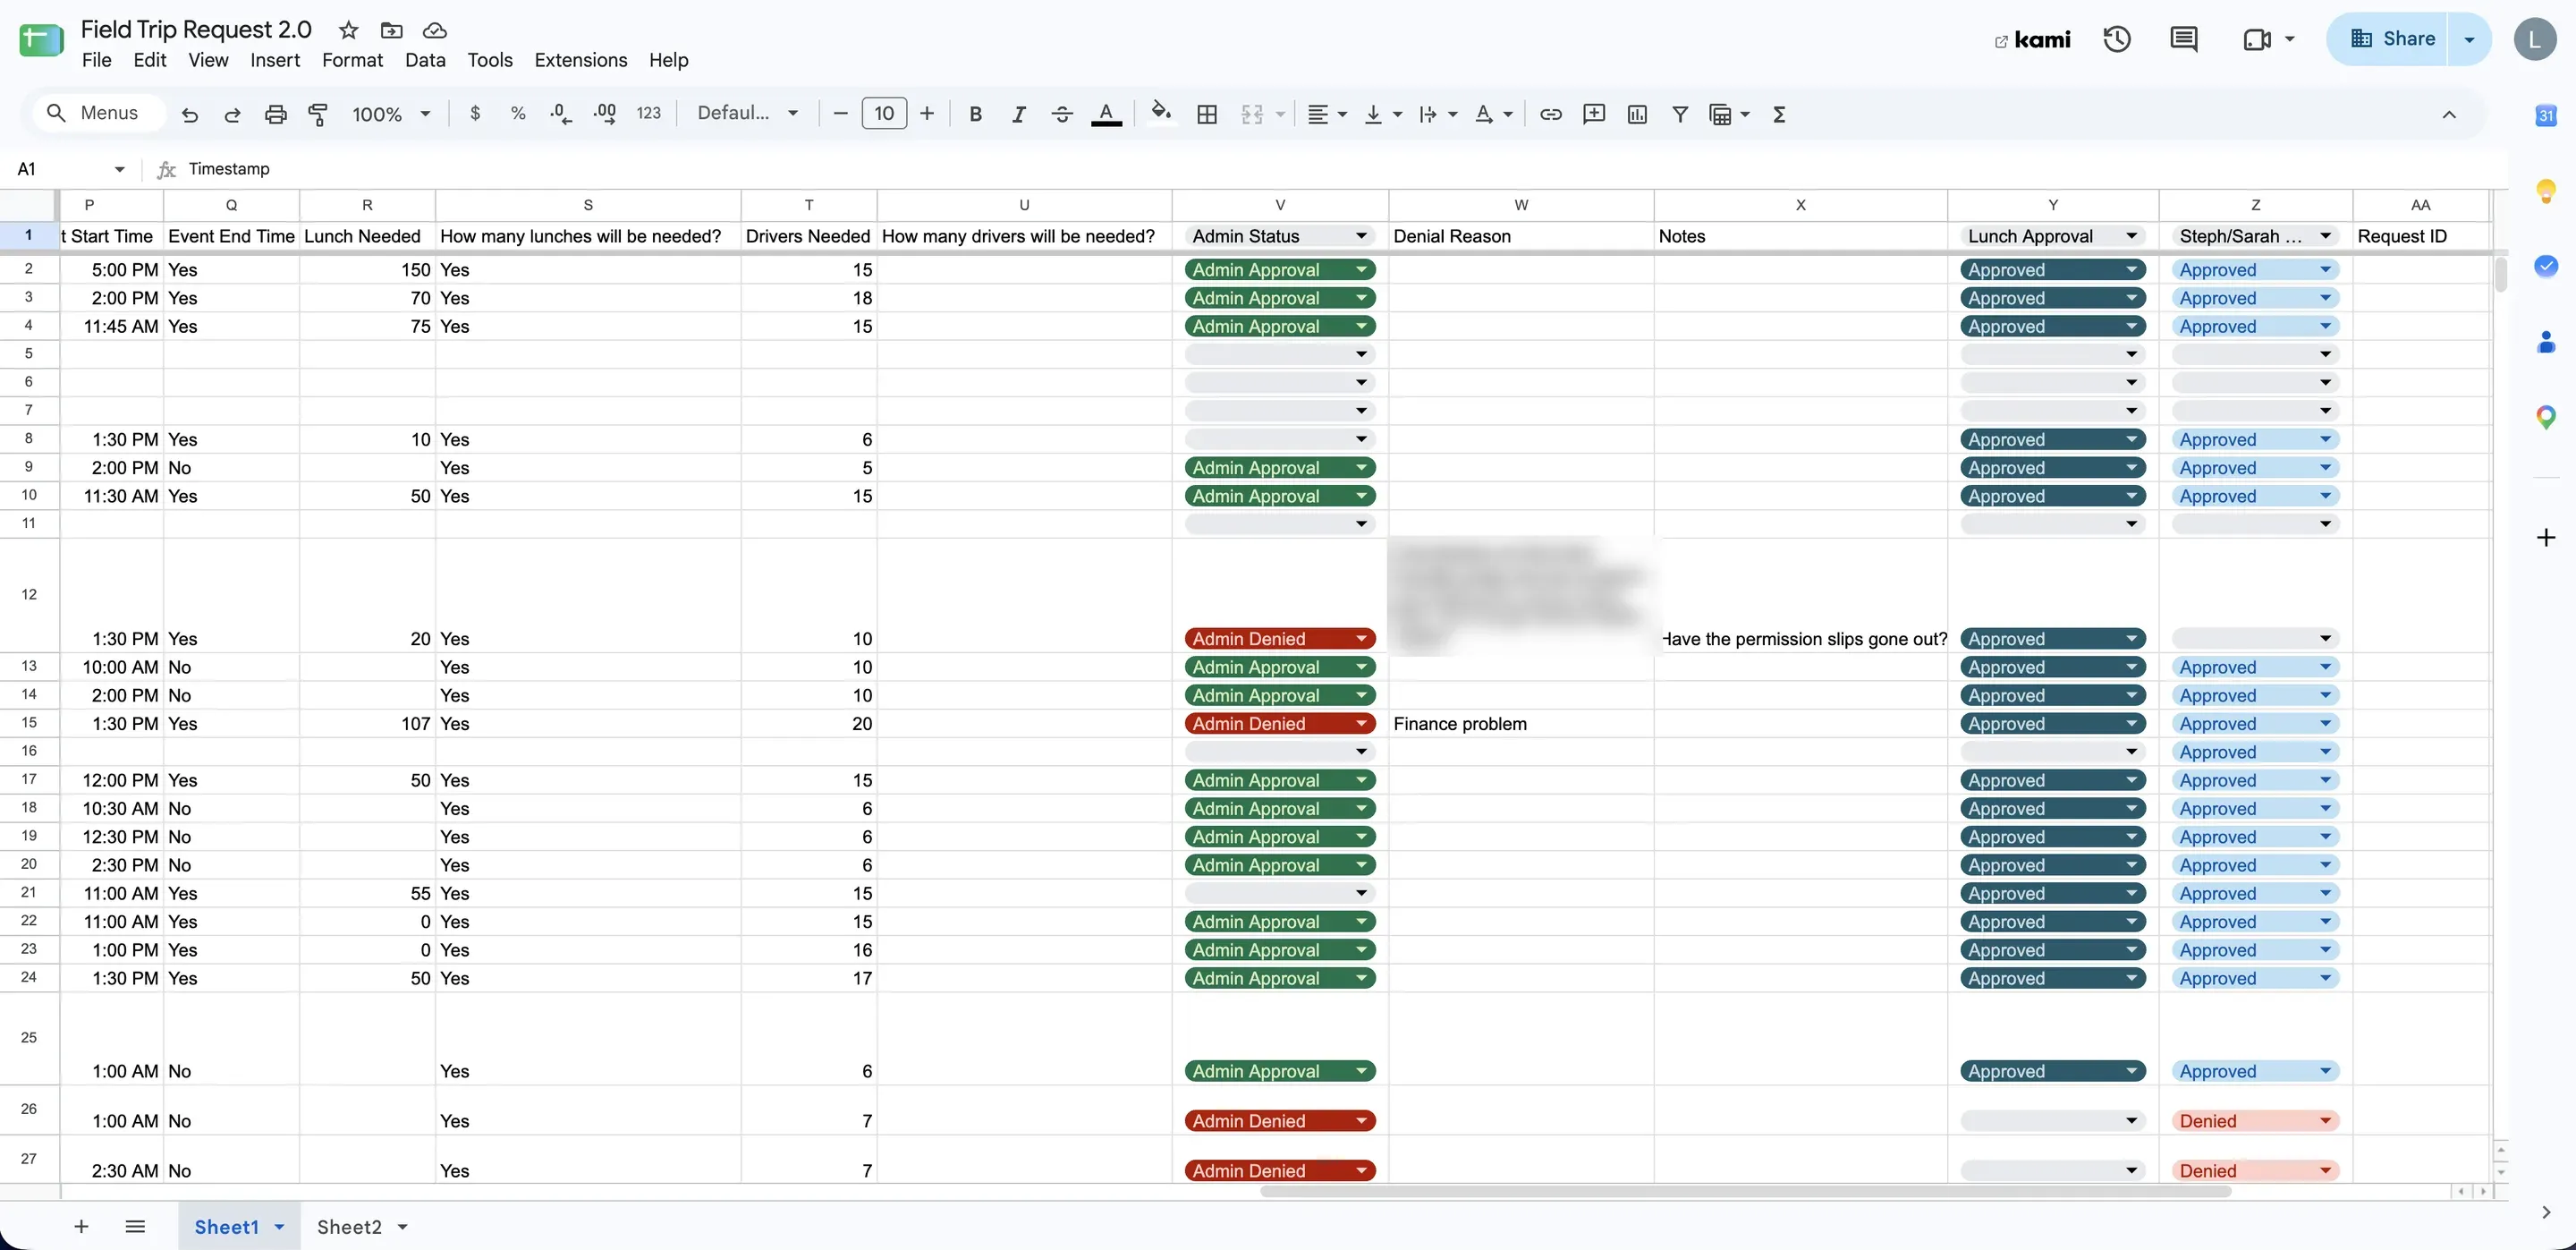This screenshot has height=1250, width=2576.
Task: Open the Data menu
Action: 425,60
